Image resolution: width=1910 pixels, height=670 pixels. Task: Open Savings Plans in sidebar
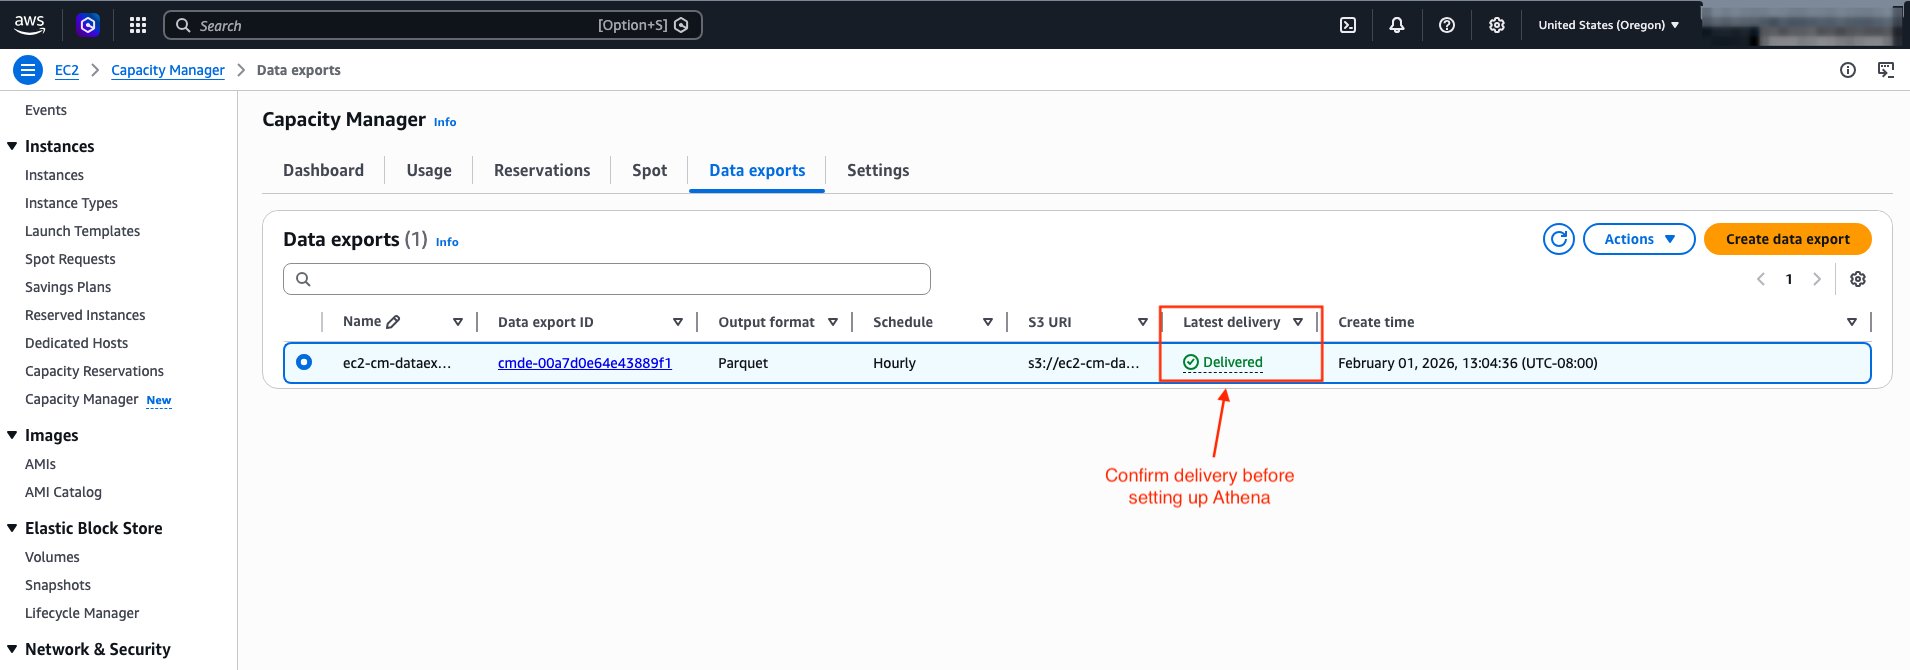pos(68,287)
